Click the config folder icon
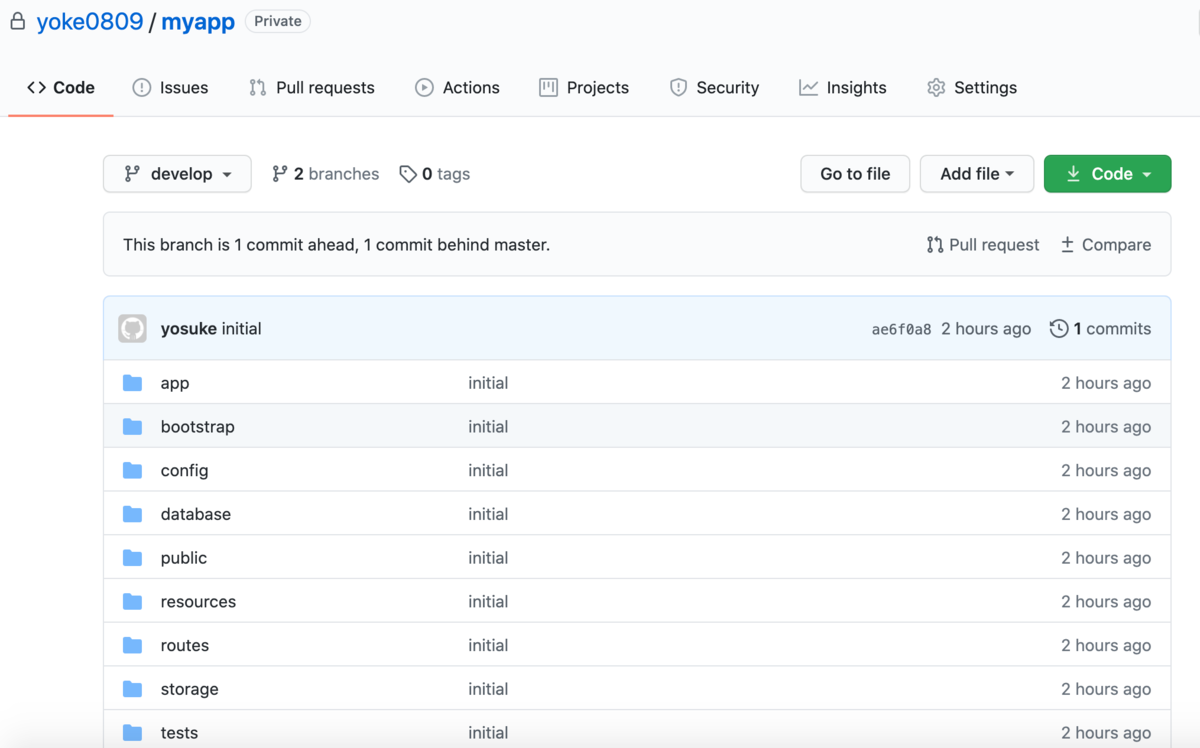This screenshot has height=748, width=1200. tap(132, 471)
